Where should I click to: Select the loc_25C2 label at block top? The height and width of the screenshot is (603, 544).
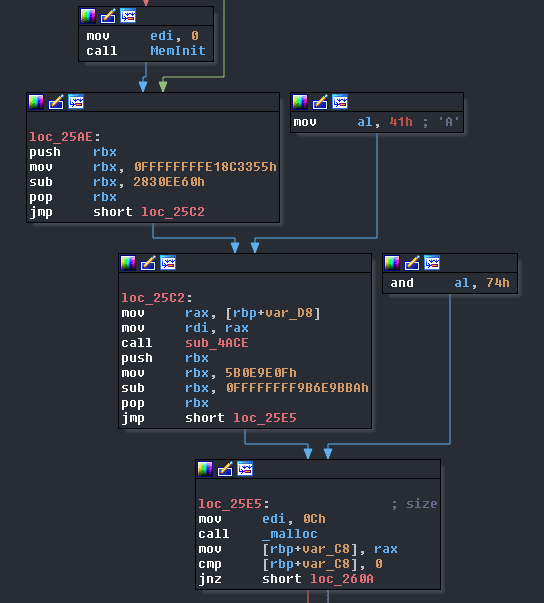[x=153, y=298]
